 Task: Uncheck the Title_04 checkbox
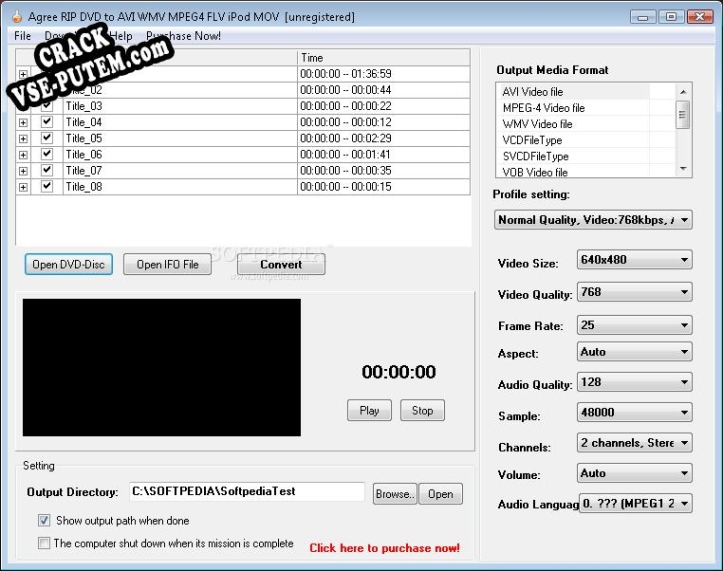pos(47,122)
